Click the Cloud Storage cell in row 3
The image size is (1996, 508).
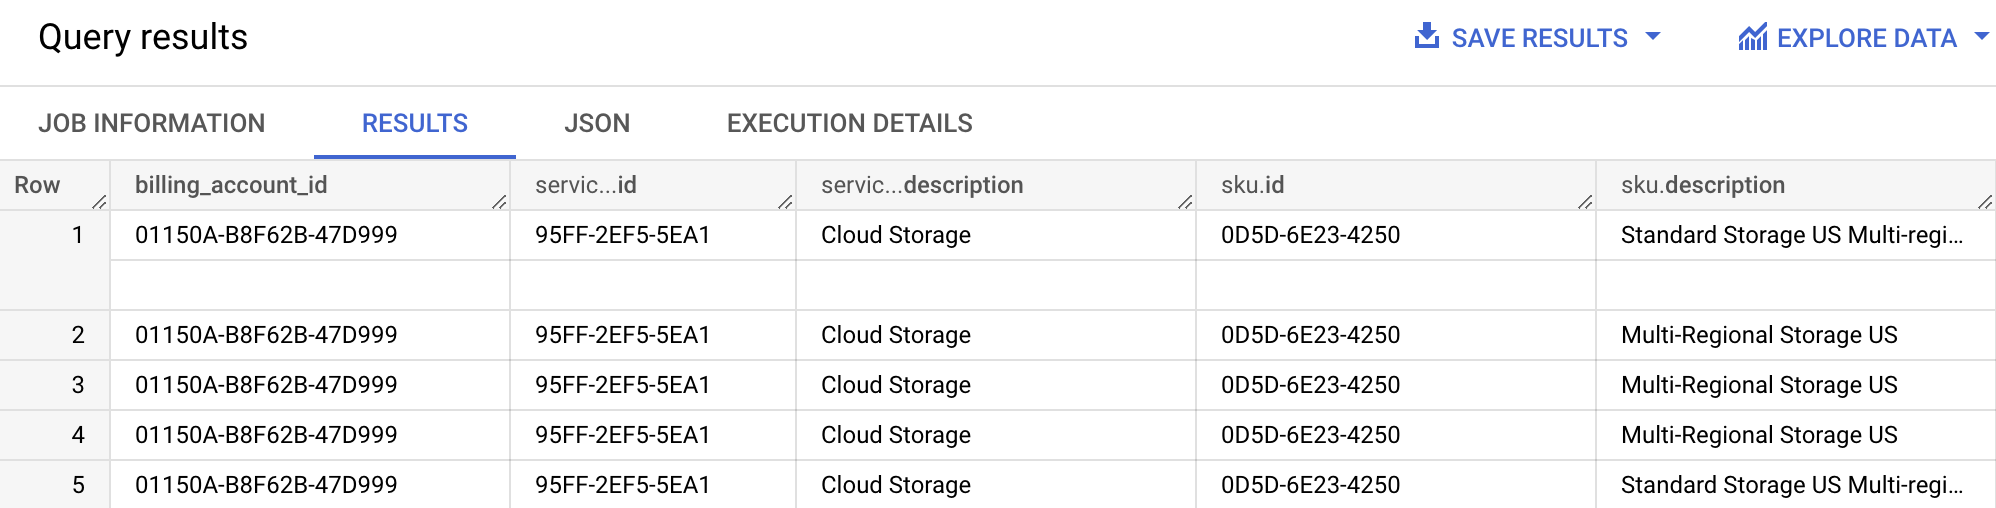[x=895, y=385]
